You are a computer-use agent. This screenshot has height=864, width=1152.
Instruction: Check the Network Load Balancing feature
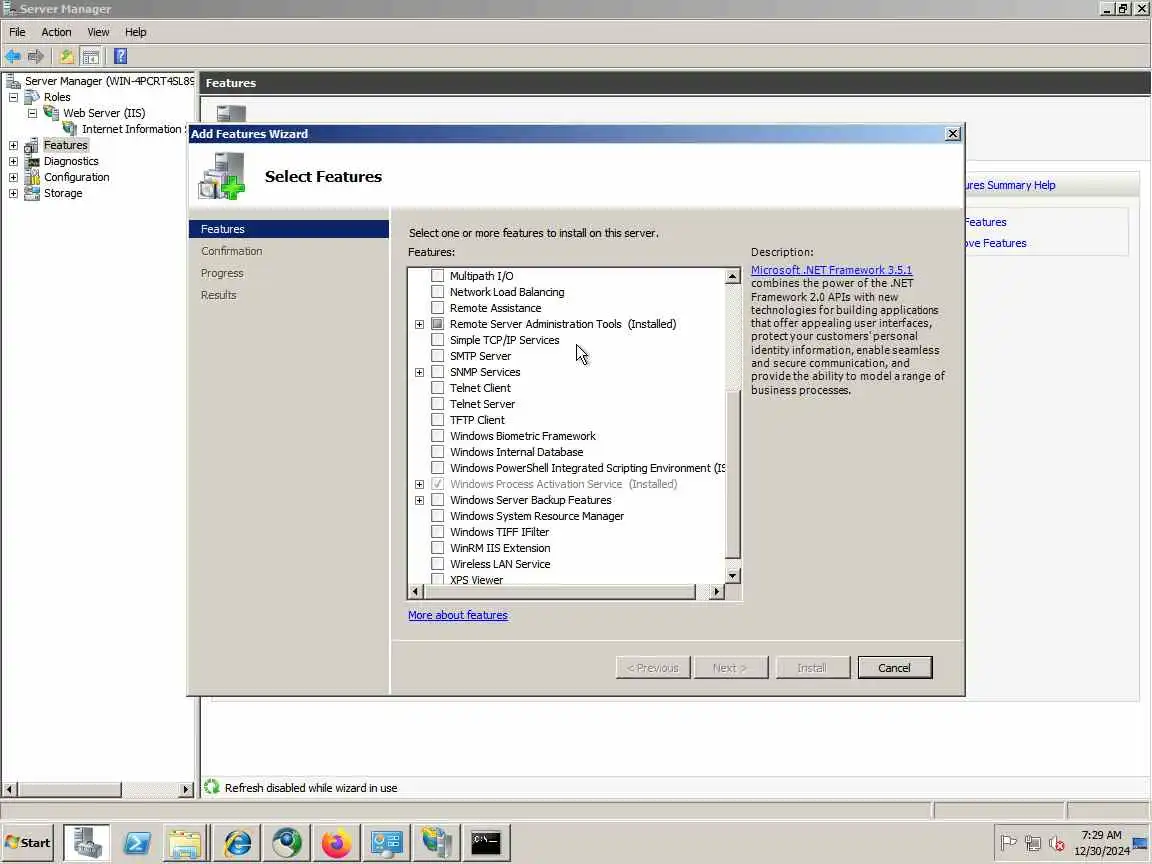point(437,292)
